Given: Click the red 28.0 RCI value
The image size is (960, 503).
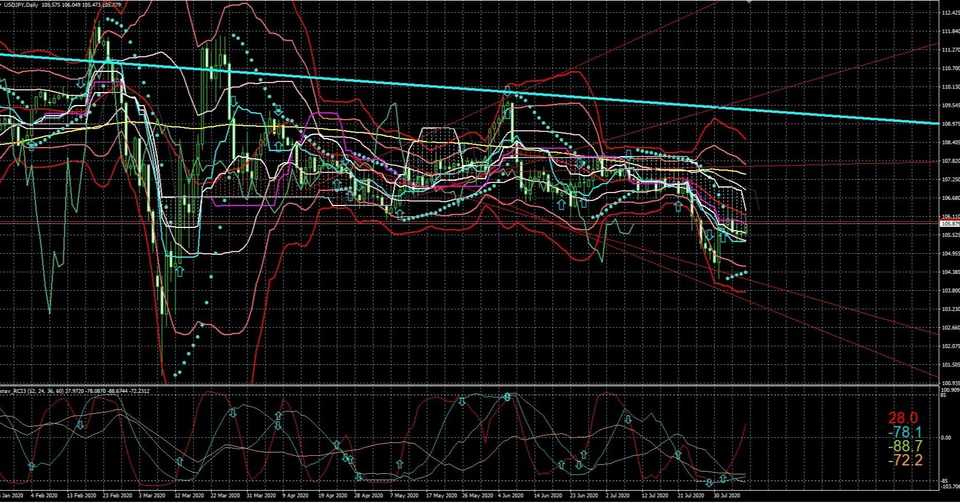Looking at the screenshot, I should pyautogui.click(x=904, y=418).
